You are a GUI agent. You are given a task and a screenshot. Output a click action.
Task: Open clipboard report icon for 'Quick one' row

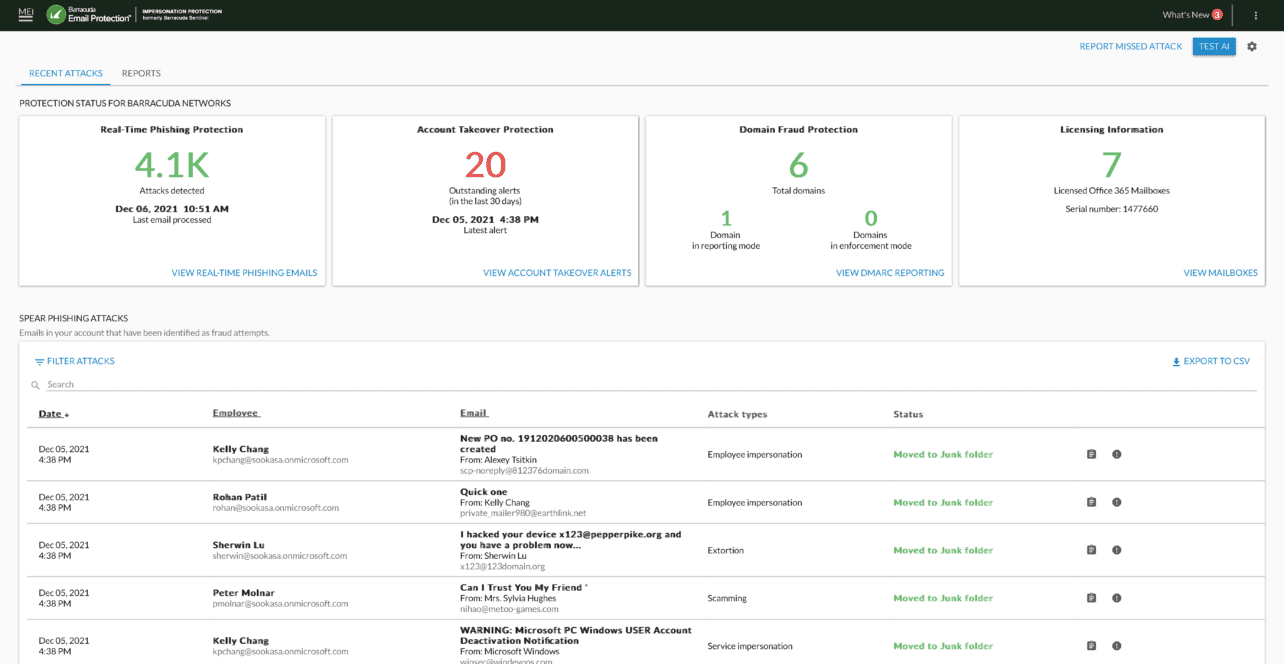1092,503
